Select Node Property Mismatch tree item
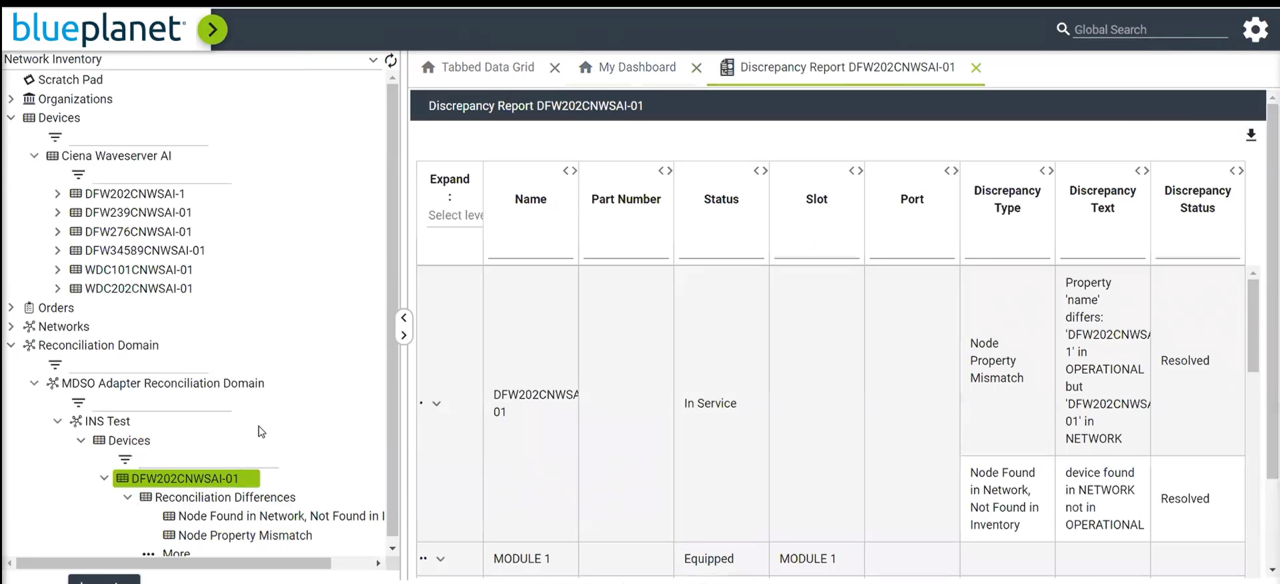The width and height of the screenshot is (1280, 584). [245, 536]
